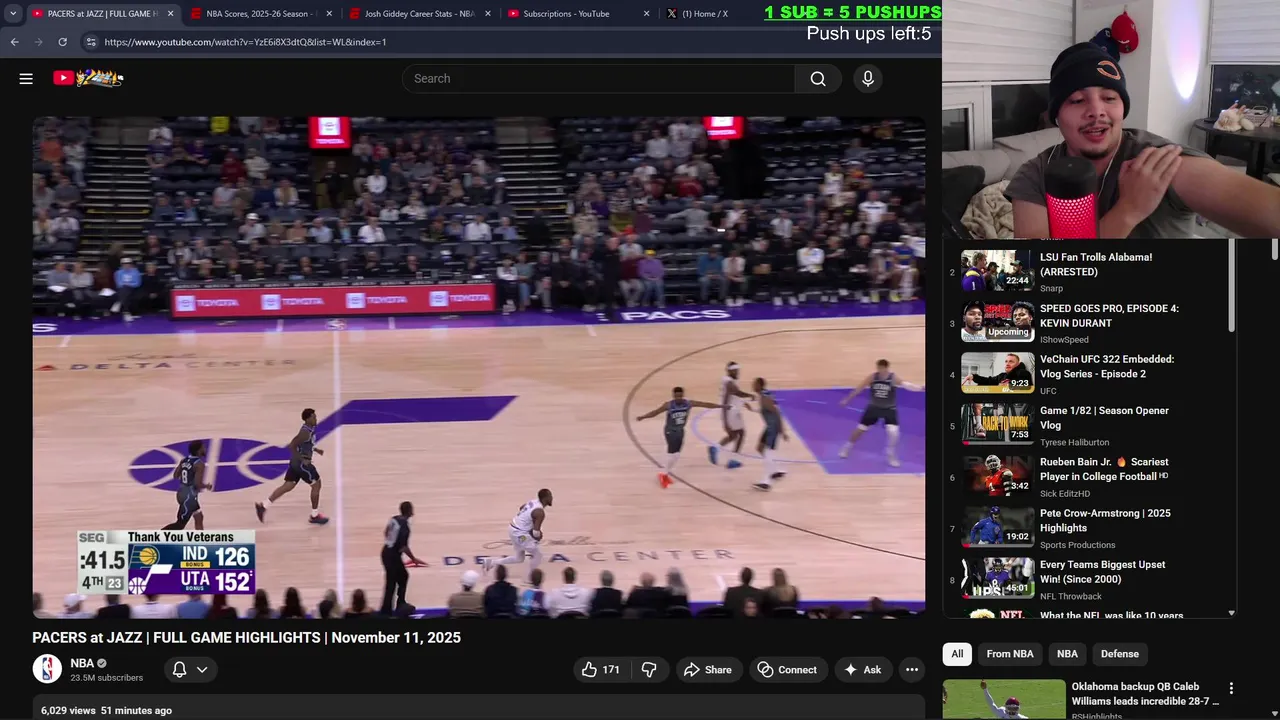Open the video title text
The image size is (1280, 720).
[246, 638]
